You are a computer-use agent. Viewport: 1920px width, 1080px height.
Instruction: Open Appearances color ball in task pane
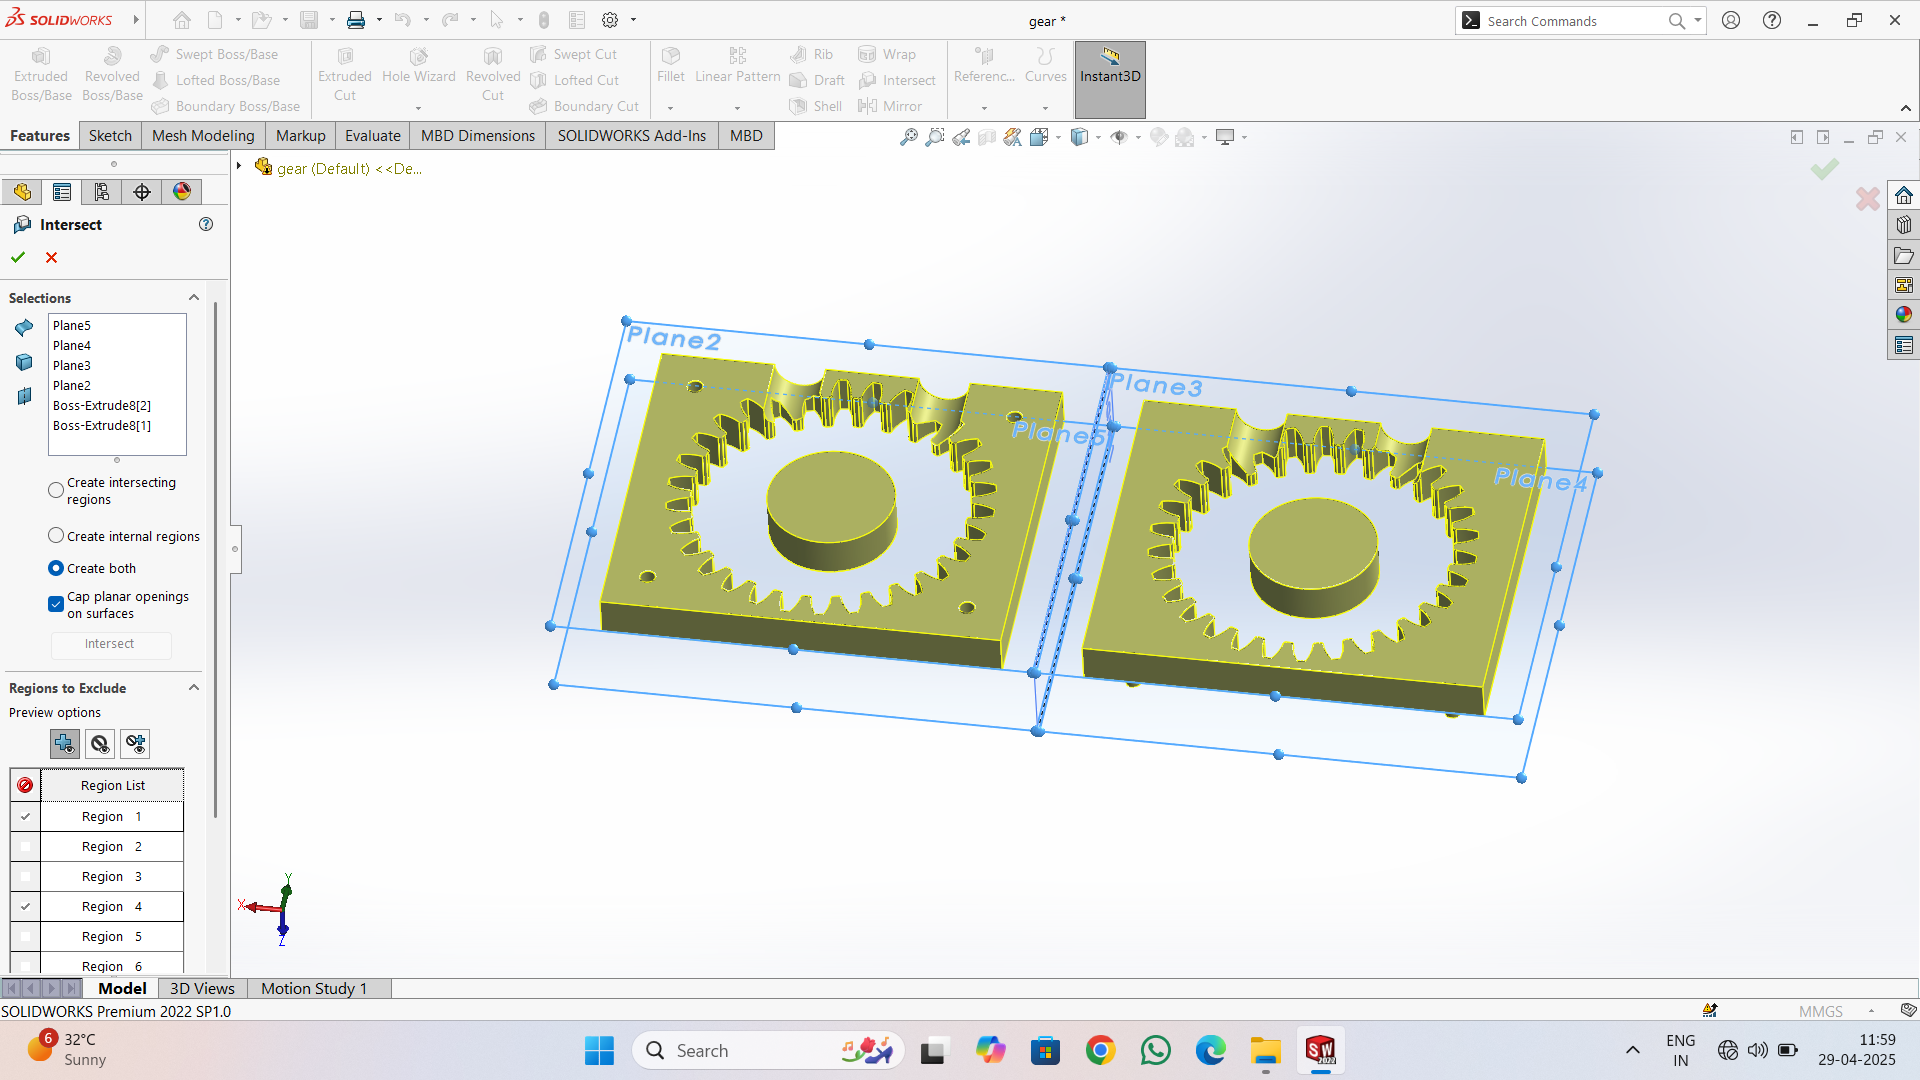(1904, 315)
